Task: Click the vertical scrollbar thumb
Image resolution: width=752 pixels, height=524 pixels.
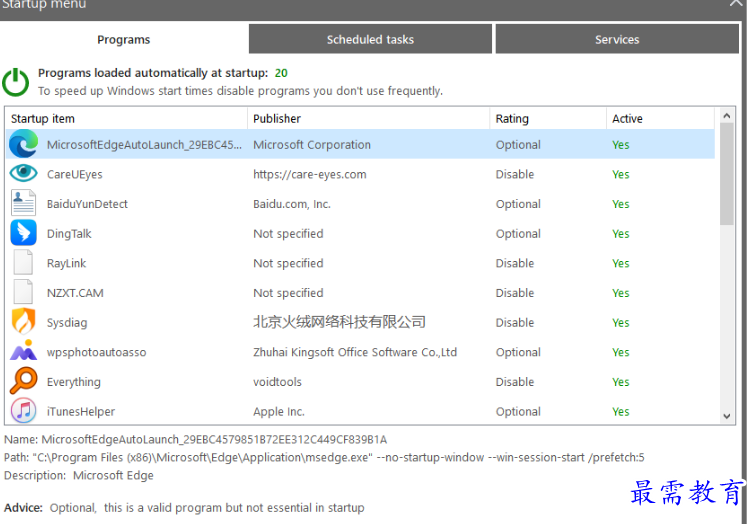Action: [x=727, y=174]
